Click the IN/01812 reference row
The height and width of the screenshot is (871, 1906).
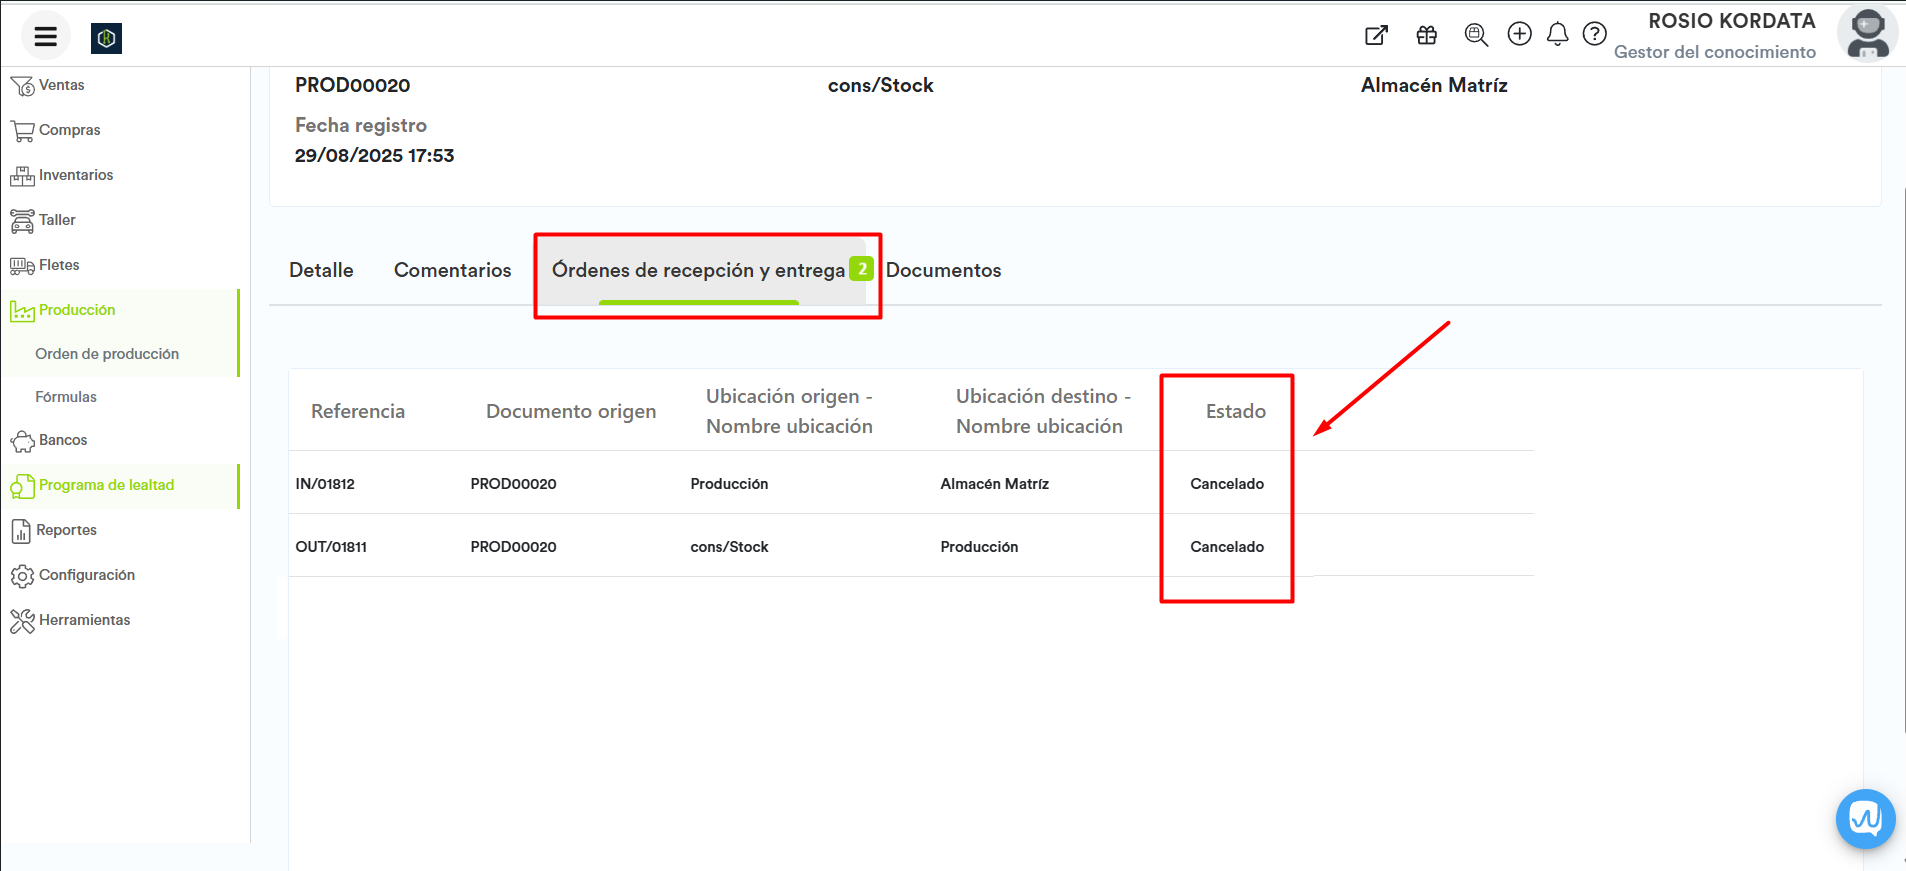coord(325,484)
